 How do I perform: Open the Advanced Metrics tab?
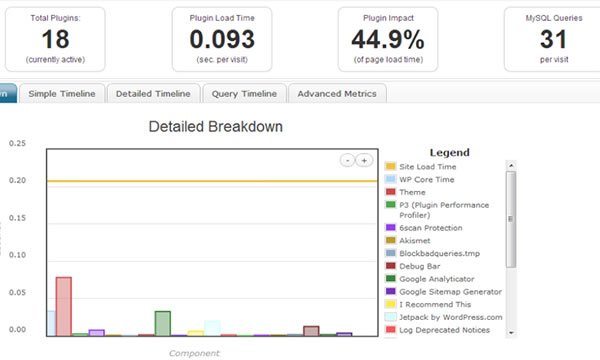pyautogui.click(x=337, y=93)
